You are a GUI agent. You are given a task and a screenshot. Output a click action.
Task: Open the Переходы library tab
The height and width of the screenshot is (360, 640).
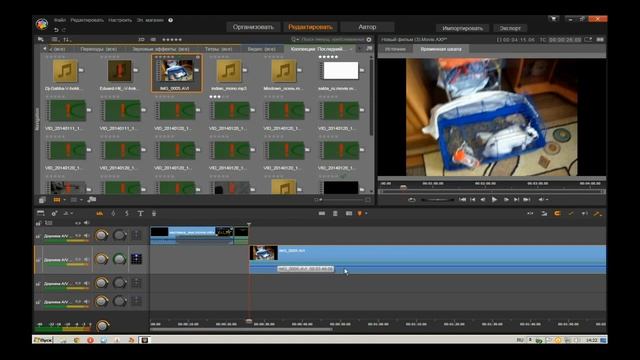[98, 49]
